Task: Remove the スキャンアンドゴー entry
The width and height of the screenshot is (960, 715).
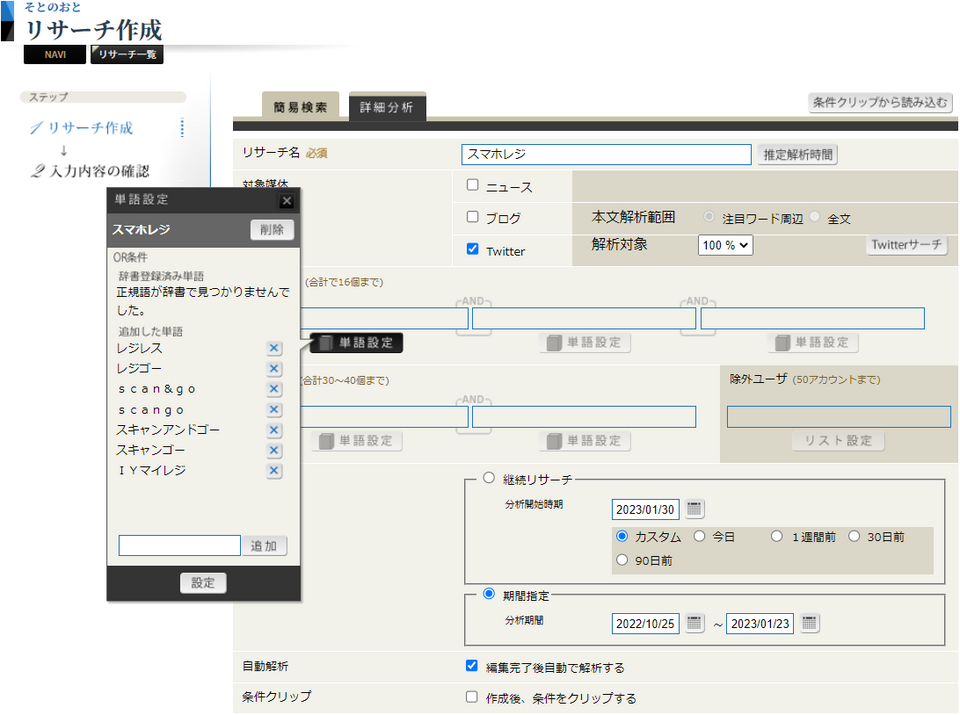Action: click(x=274, y=430)
